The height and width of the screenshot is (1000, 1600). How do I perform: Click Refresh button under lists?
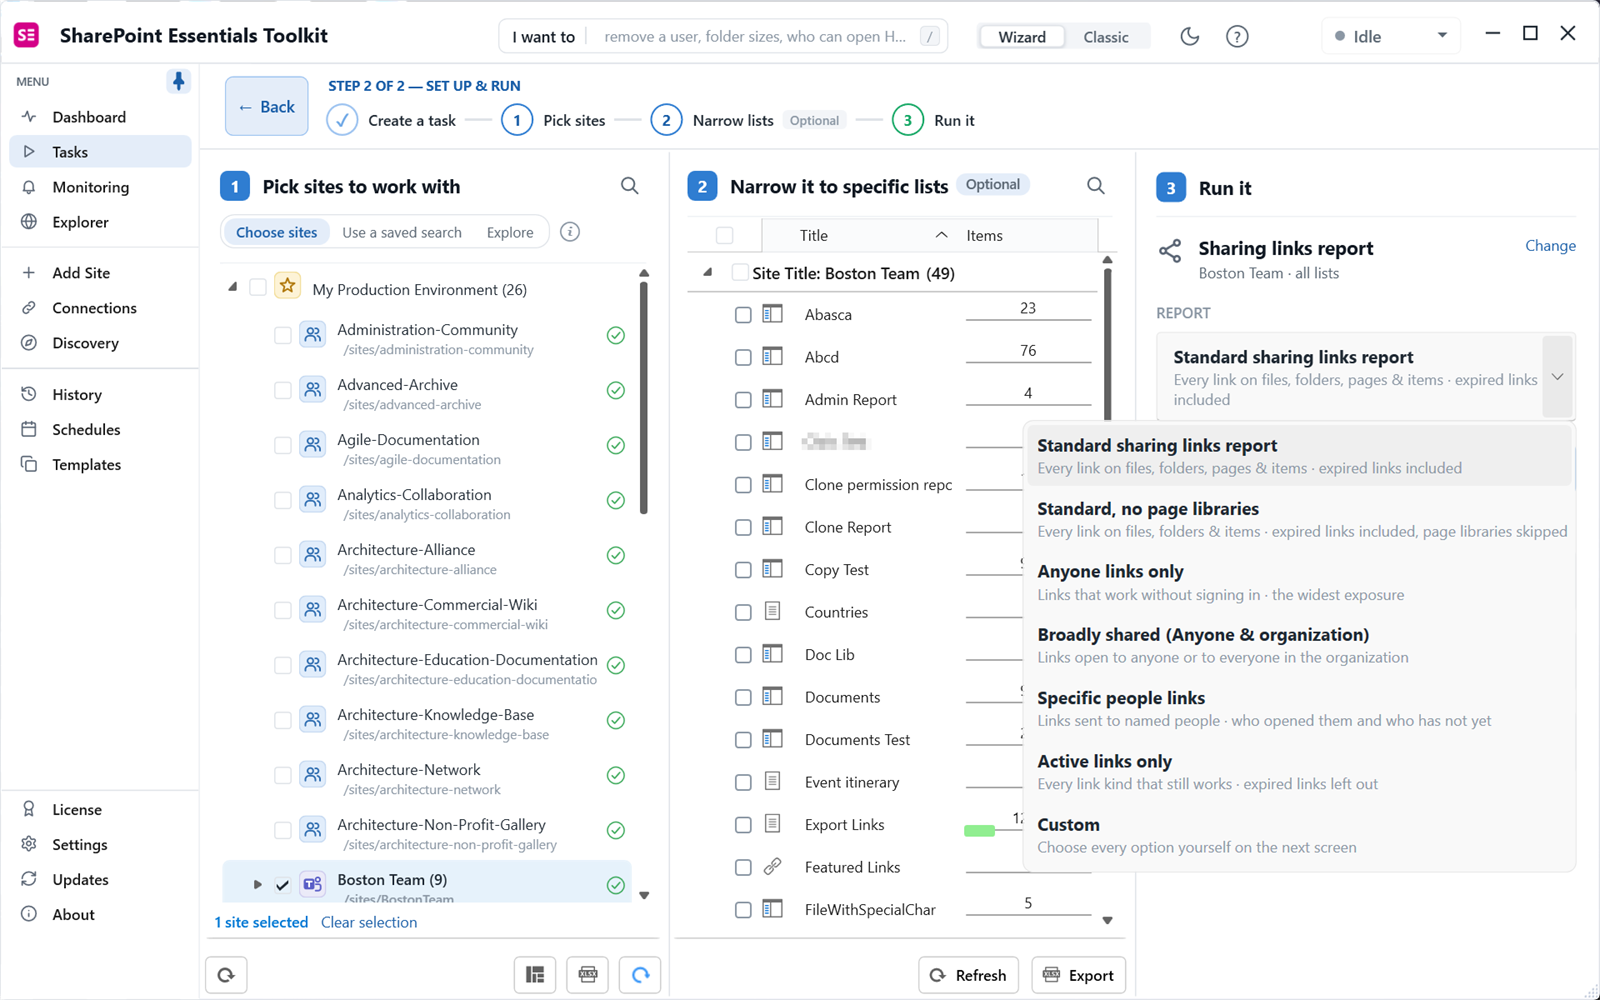pos(968,975)
